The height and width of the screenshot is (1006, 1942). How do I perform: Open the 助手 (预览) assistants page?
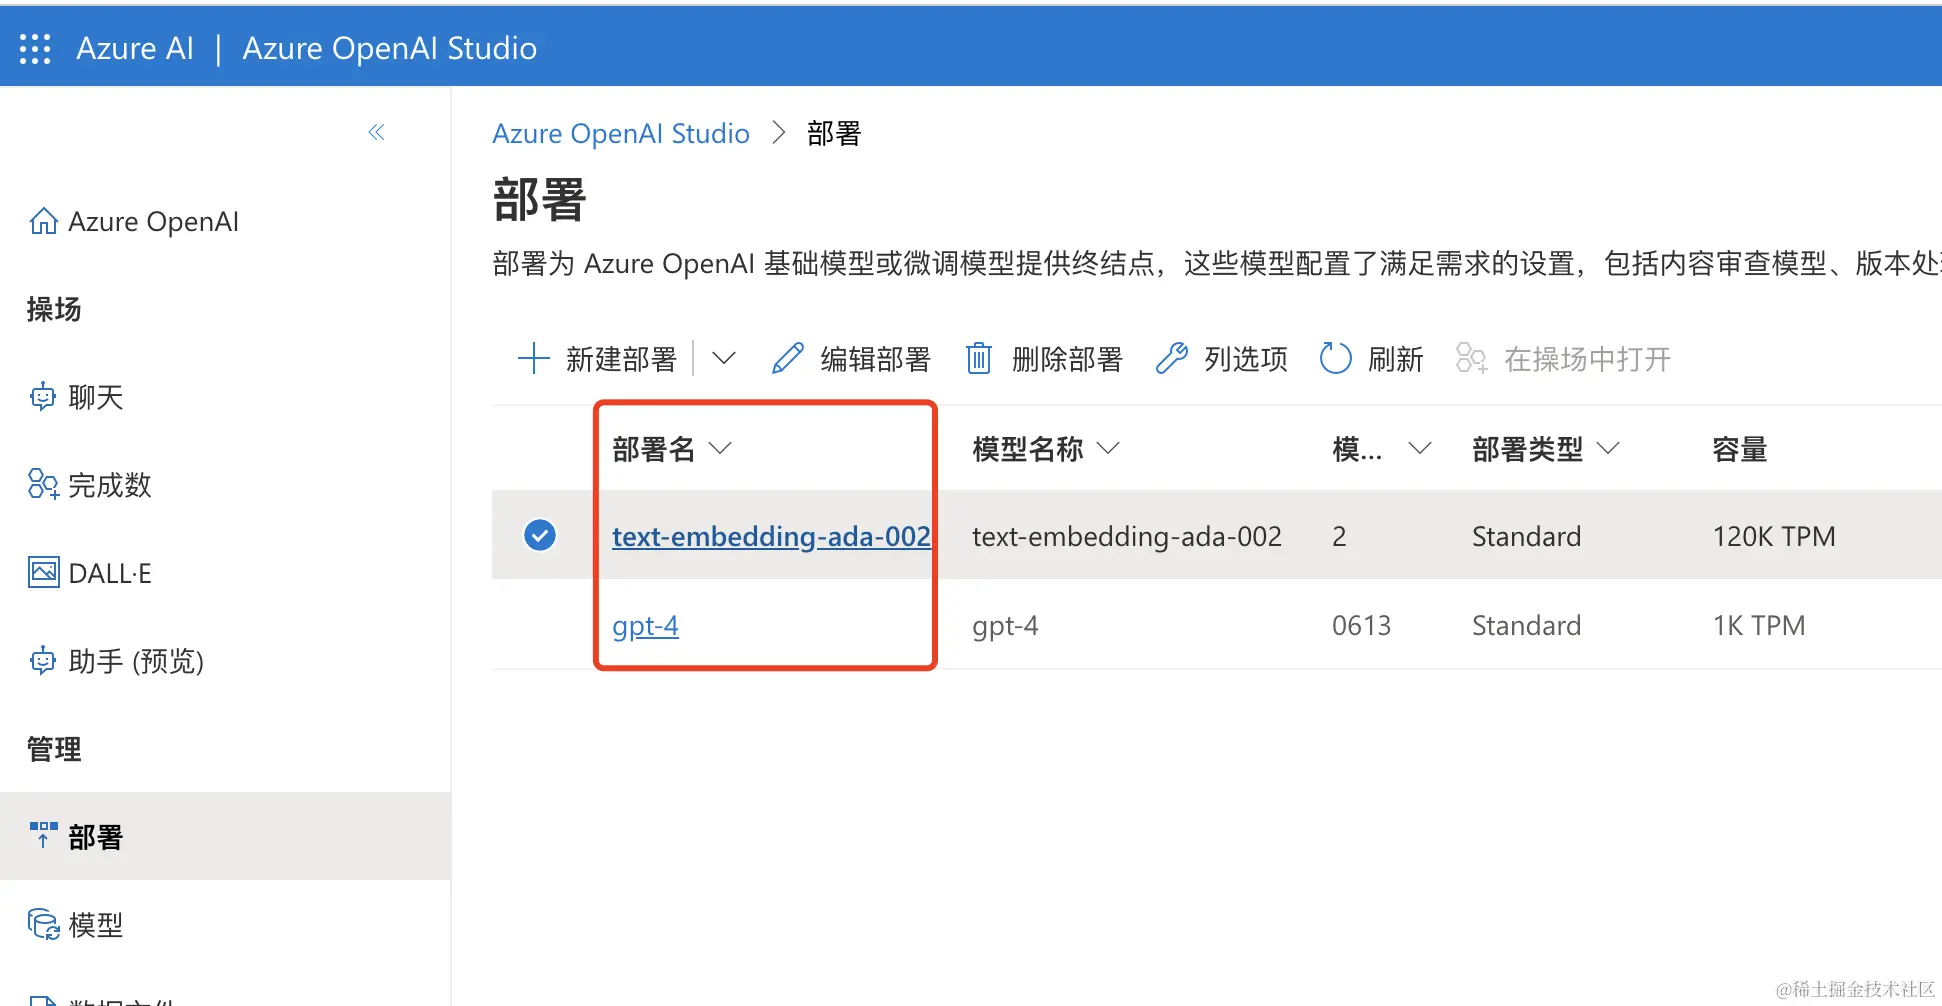(x=116, y=661)
